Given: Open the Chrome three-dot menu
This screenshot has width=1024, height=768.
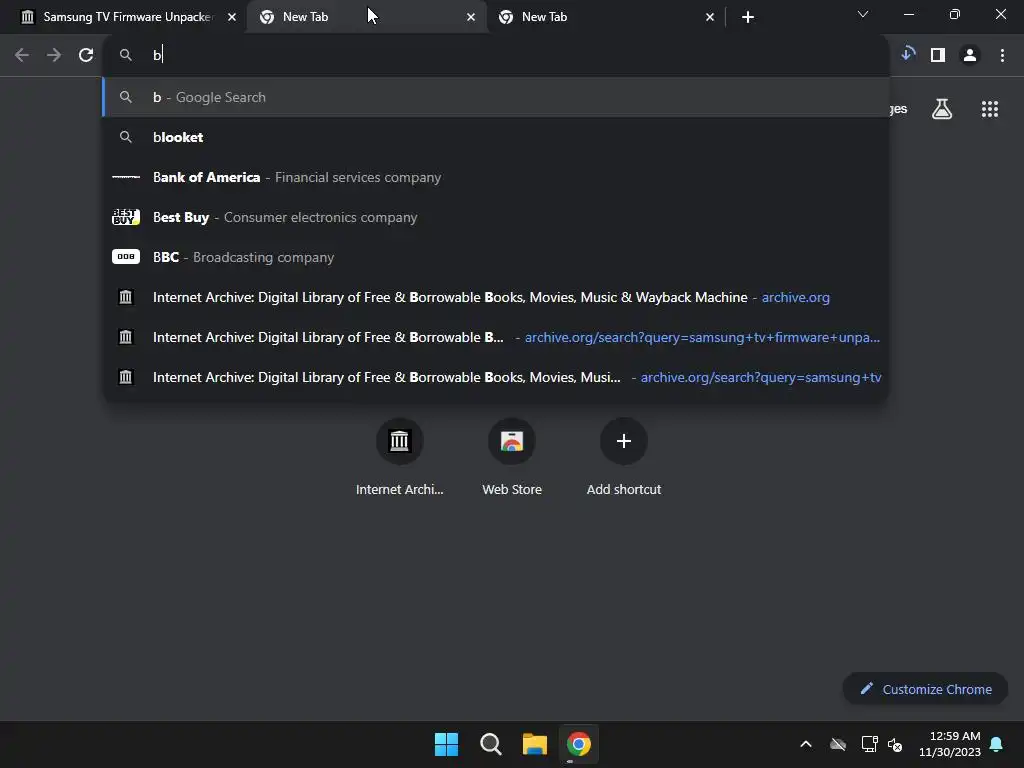Looking at the screenshot, I should click(x=1002, y=55).
